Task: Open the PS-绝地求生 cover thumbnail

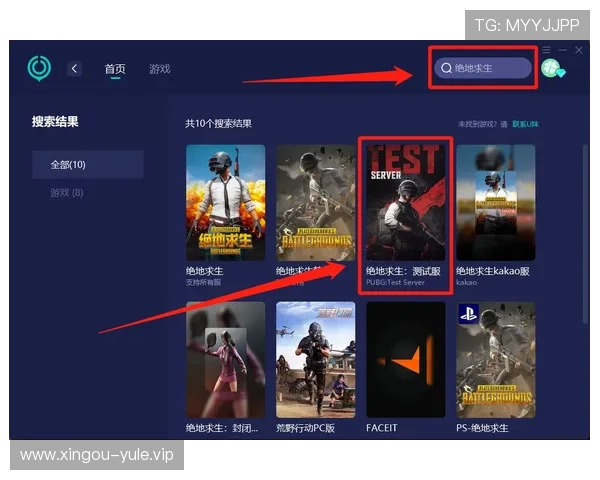Action: (496, 360)
